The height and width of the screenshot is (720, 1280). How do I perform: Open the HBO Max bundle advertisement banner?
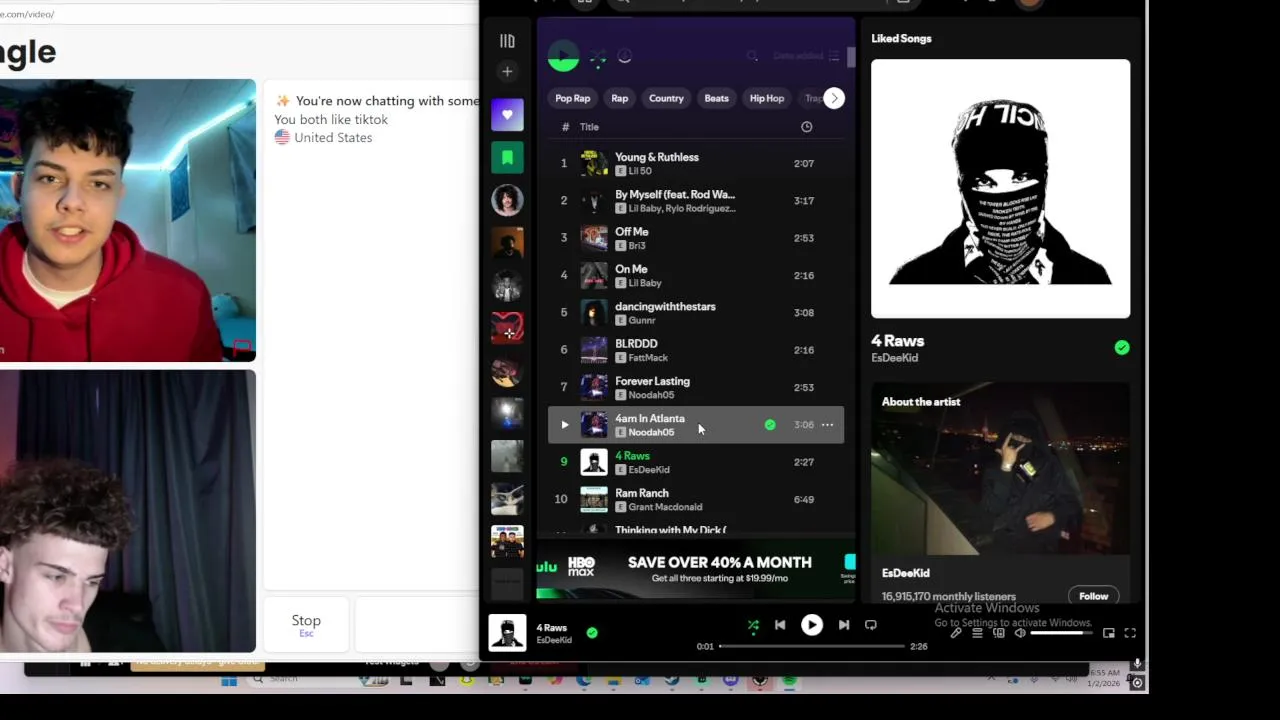tap(696, 571)
